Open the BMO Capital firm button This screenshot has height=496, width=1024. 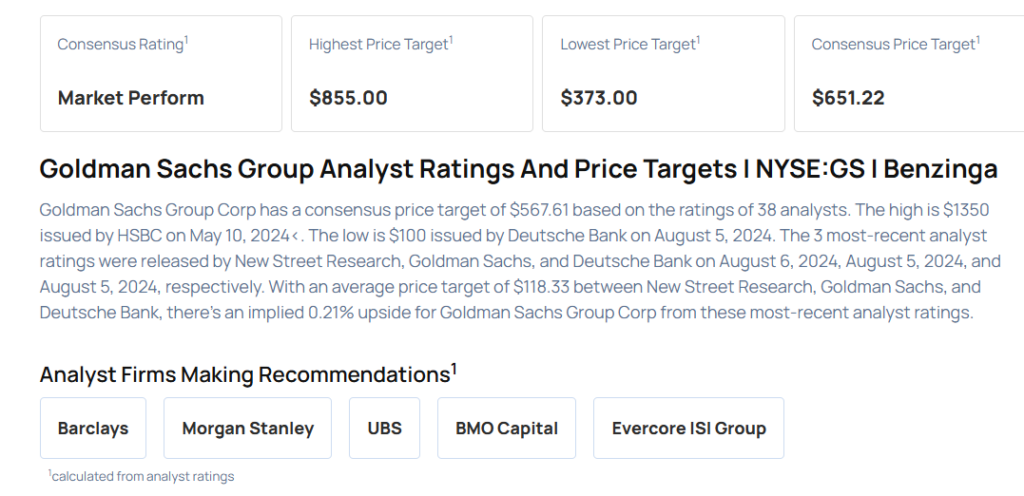506,428
